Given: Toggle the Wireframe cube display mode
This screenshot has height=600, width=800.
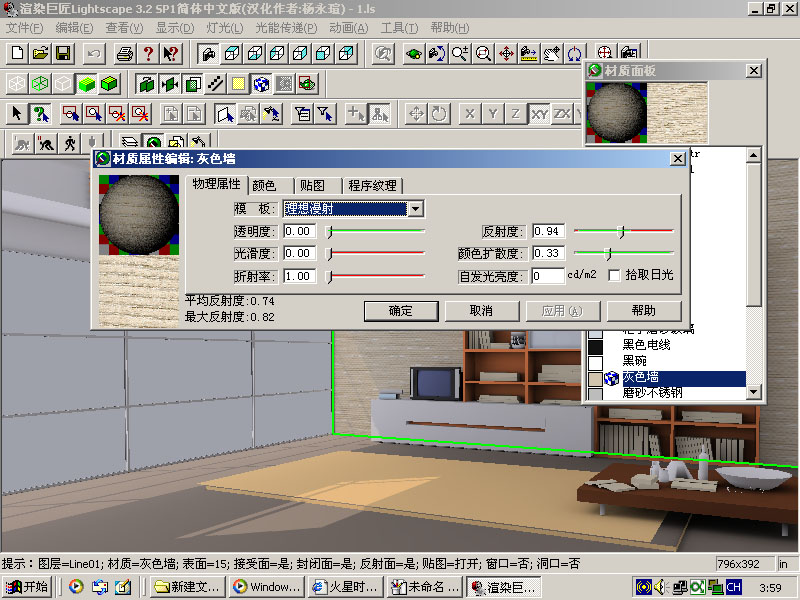Looking at the screenshot, I should tap(17, 84).
